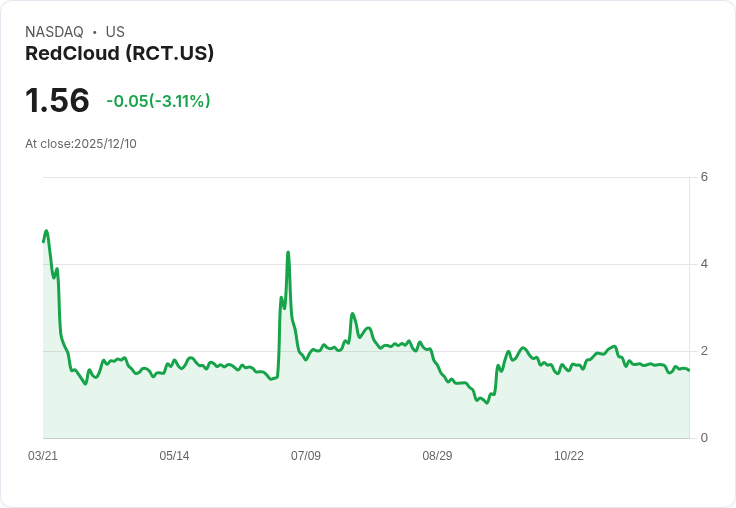Click the y-axis value 0
736x508 pixels.
(x=705, y=438)
